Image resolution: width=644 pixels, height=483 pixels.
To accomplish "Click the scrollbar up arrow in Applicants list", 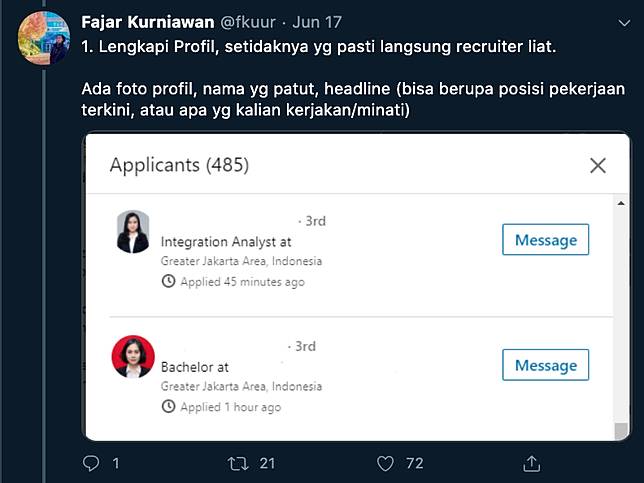I will (x=621, y=203).
